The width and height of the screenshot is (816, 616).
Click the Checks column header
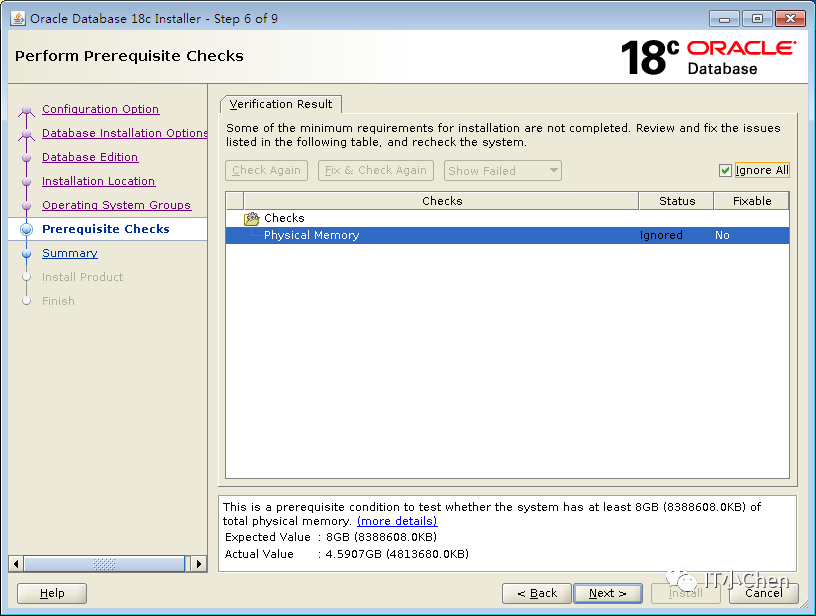441,201
